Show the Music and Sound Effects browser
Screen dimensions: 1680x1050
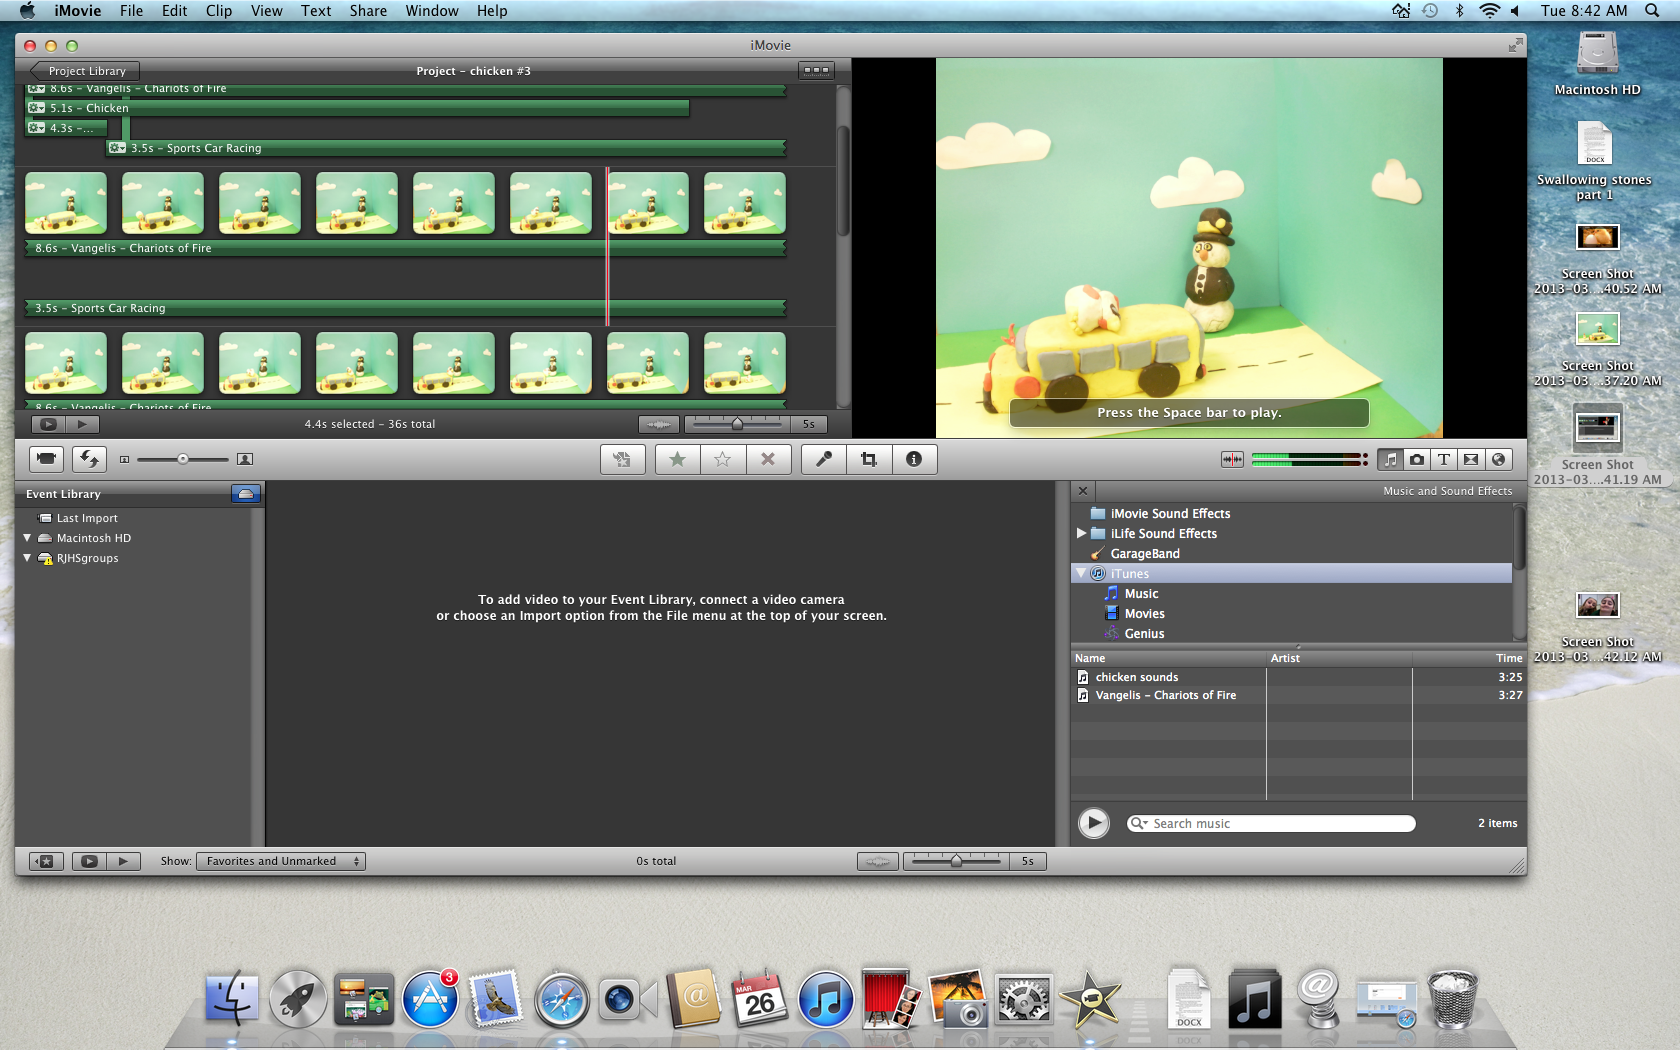tap(1390, 459)
